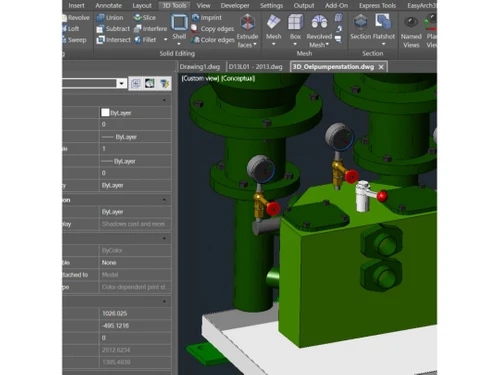Switch to the Output ribbon tab
This screenshot has height=375, width=500.
coord(304,6)
